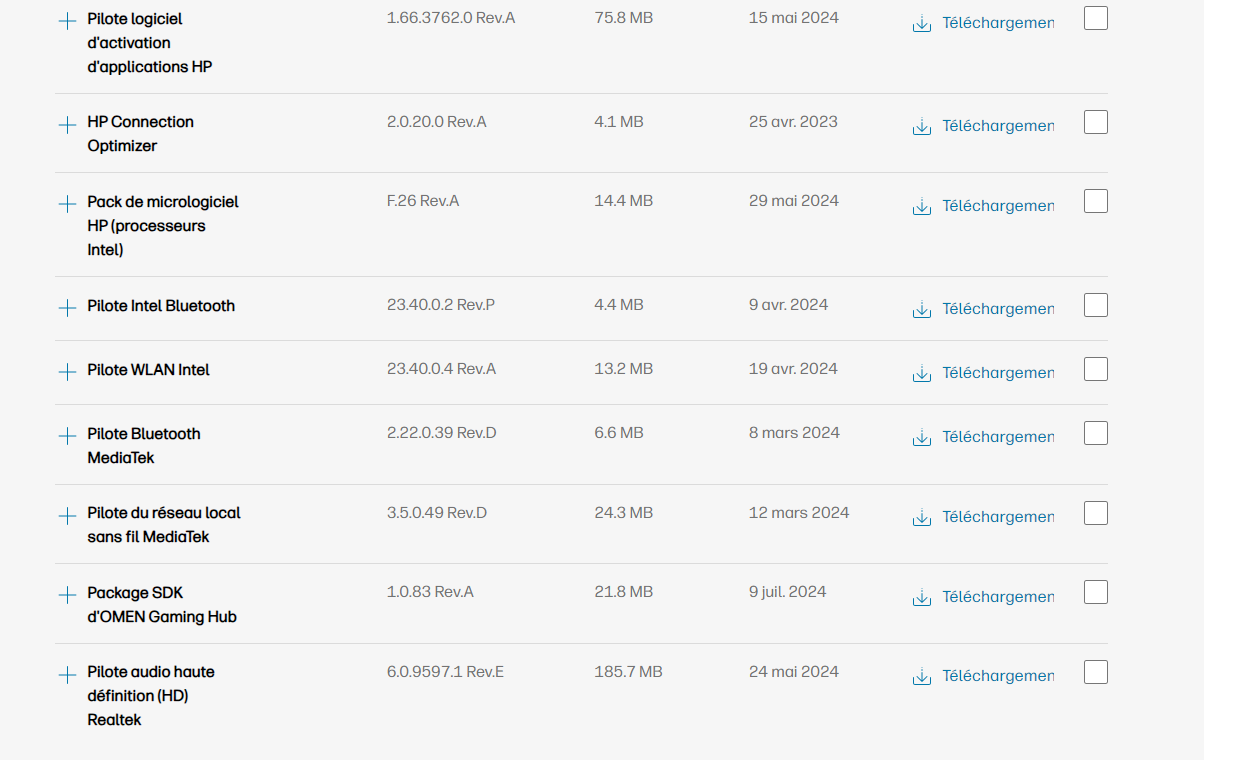Viewport: 1253px width, 760px height.
Task: Click download icon for Realtek HD audio driver
Action: point(921,677)
